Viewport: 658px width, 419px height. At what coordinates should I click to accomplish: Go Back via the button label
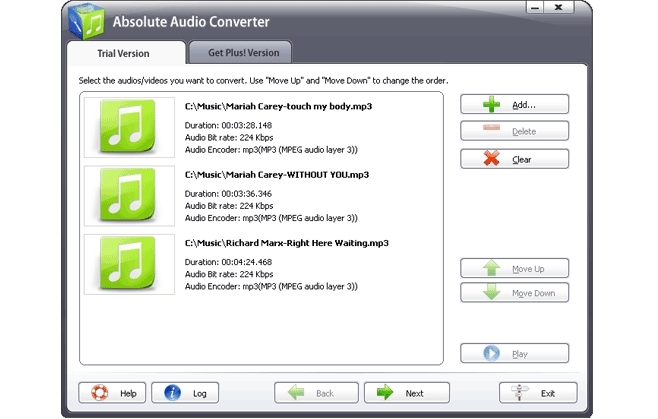click(x=325, y=394)
